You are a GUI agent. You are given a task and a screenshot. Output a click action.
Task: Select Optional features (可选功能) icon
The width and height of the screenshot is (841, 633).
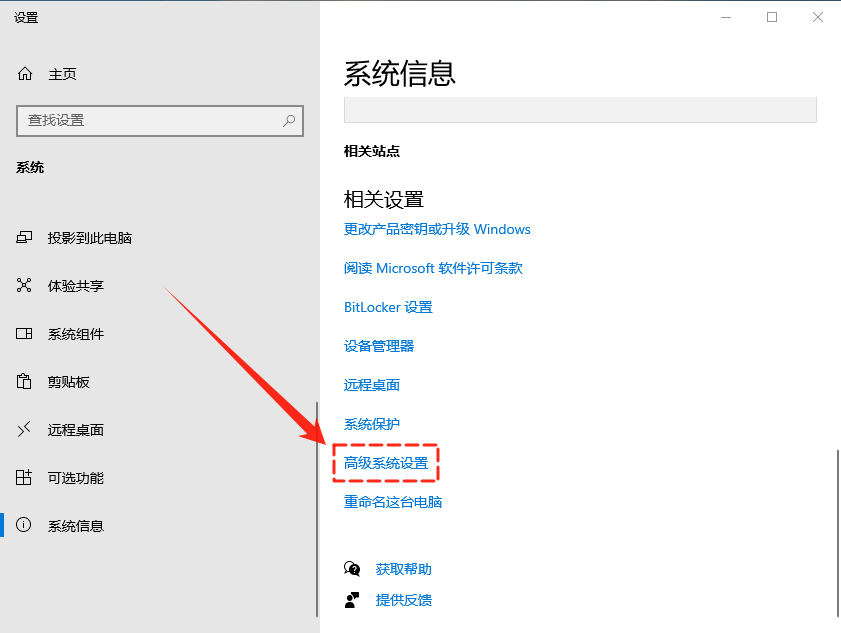tap(25, 478)
